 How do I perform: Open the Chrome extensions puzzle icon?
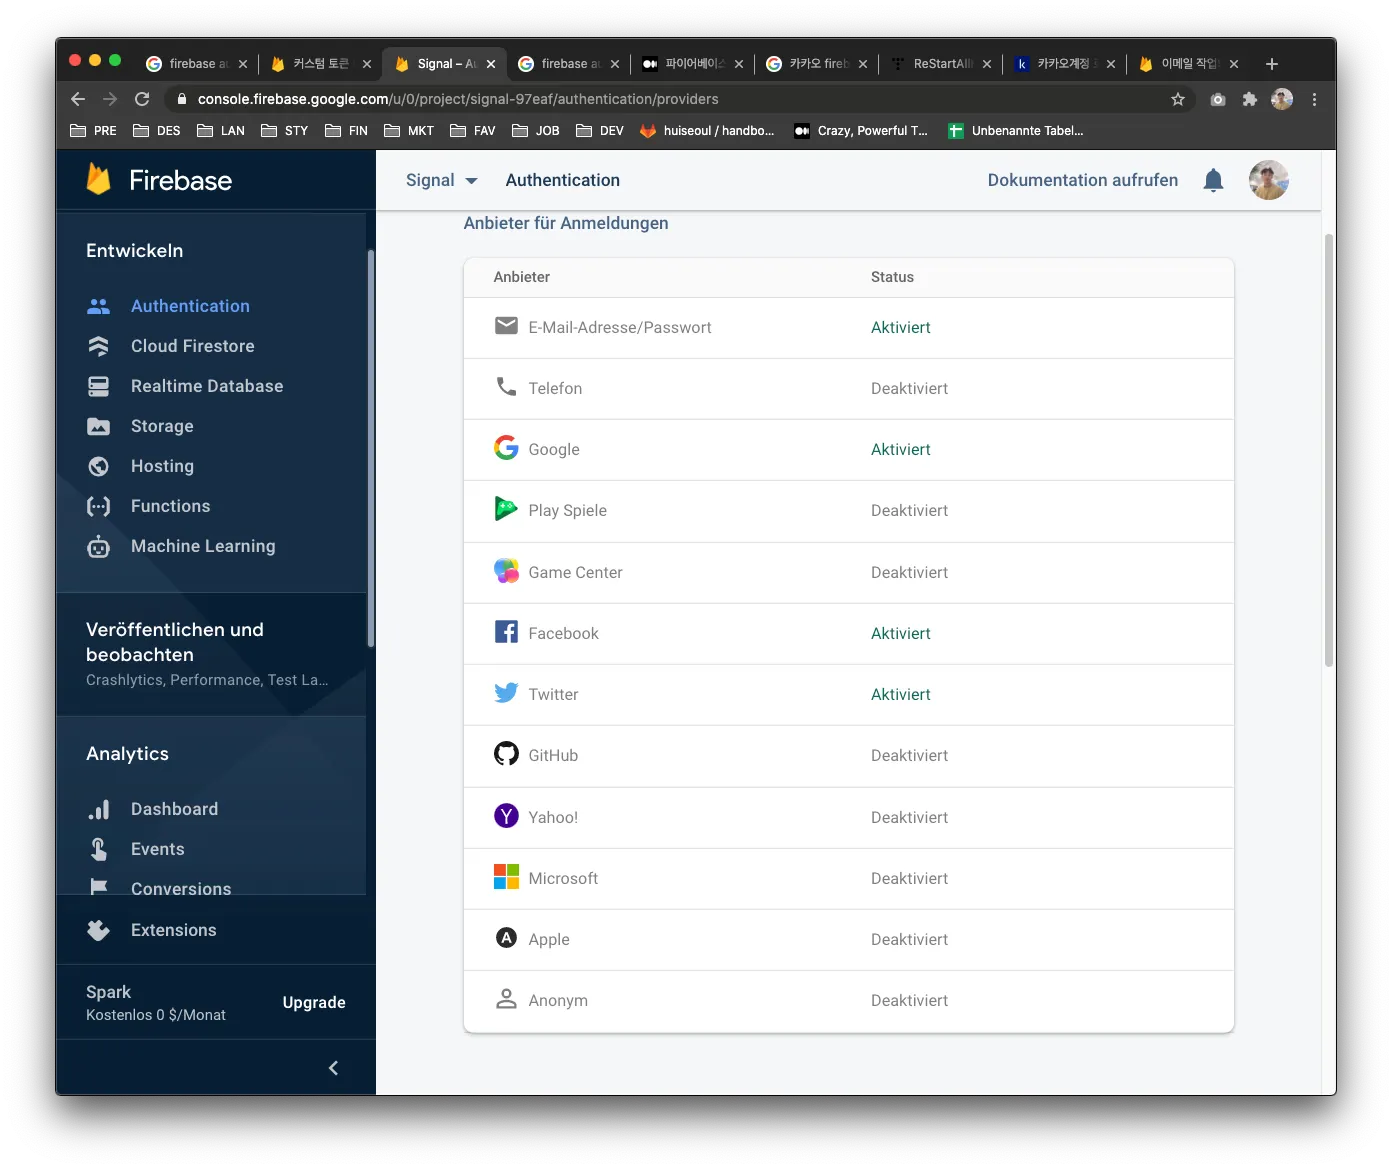pyautogui.click(x=1249, y=99)
